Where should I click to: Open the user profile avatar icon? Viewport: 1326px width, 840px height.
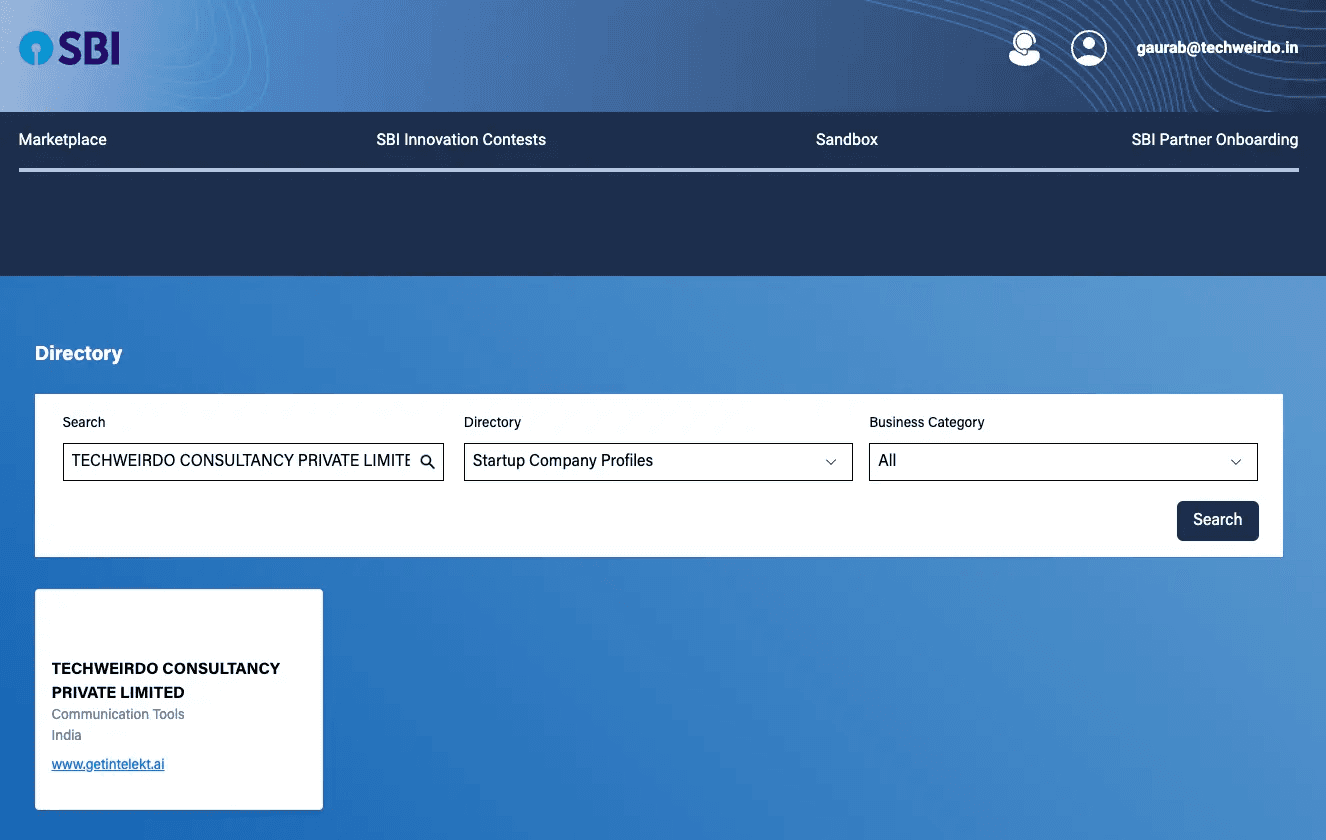click(1088, 48)
